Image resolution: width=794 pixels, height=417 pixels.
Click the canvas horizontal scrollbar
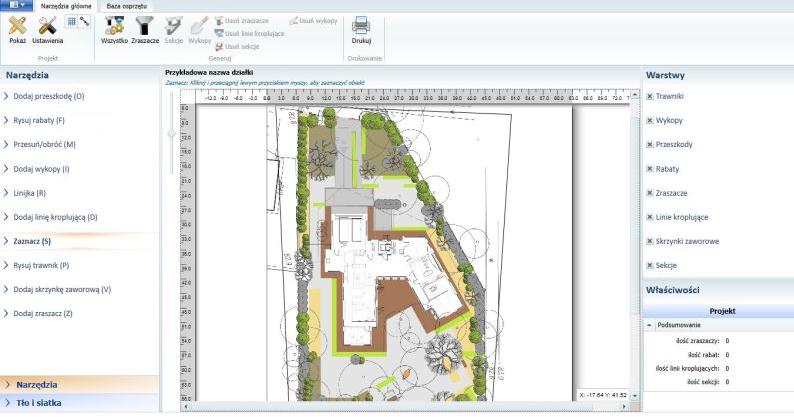click(x=406, y=406)
